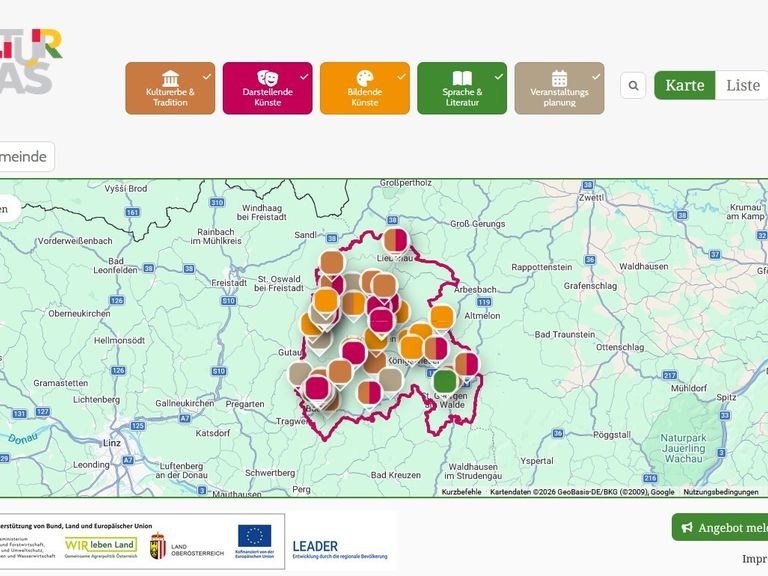
Task: Switch to the Liste view tab
Action: 742,85
